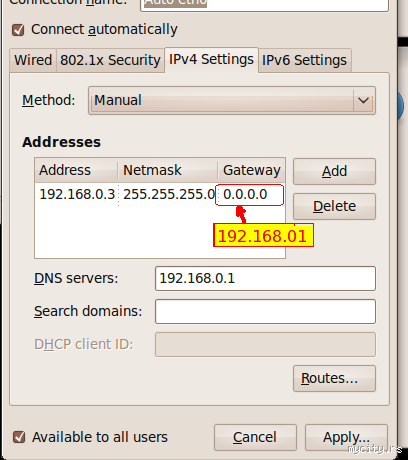Select the gateway cell 0.0.0.0
The height and width of the screenshot is (460, 408).
pos(250,195)
